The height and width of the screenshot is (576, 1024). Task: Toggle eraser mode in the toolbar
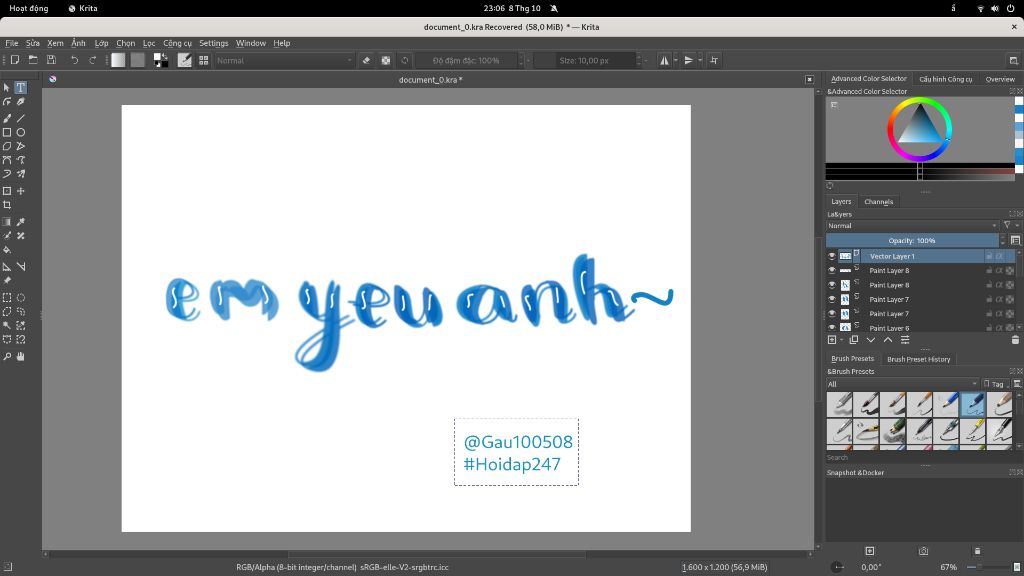click(x=366, y=60)
